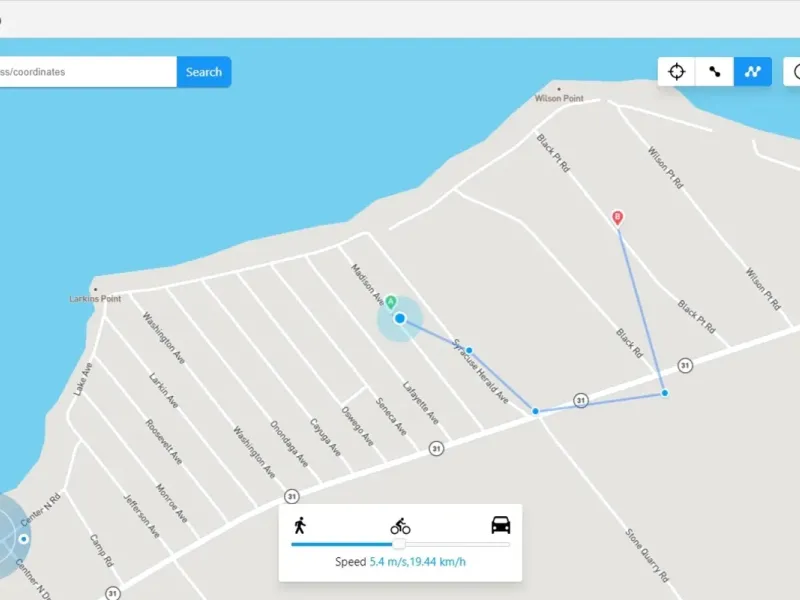The image size is (800, 600).
Task: Choose the two-spot route mode icon
Action: tap(715, 72)
